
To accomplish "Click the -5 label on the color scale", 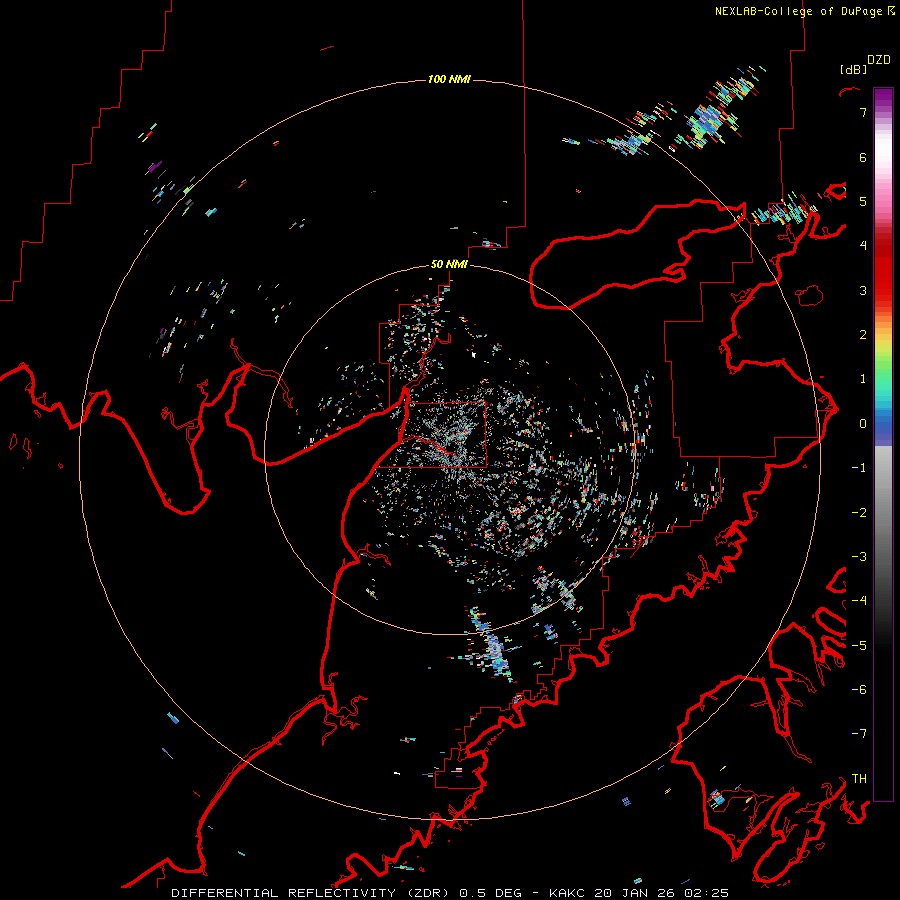I will coord(859,646).
